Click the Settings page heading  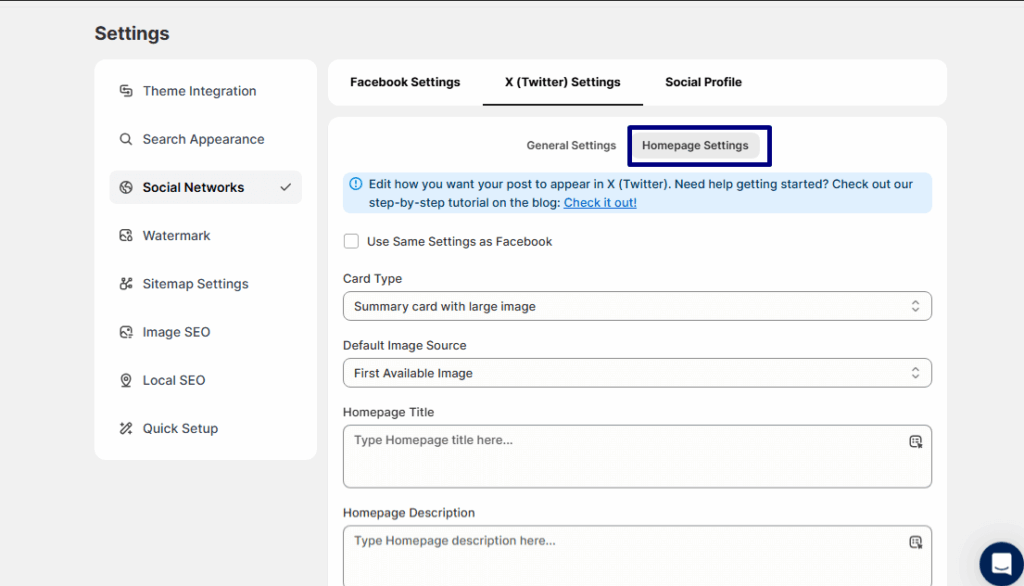tap(132, 33)
